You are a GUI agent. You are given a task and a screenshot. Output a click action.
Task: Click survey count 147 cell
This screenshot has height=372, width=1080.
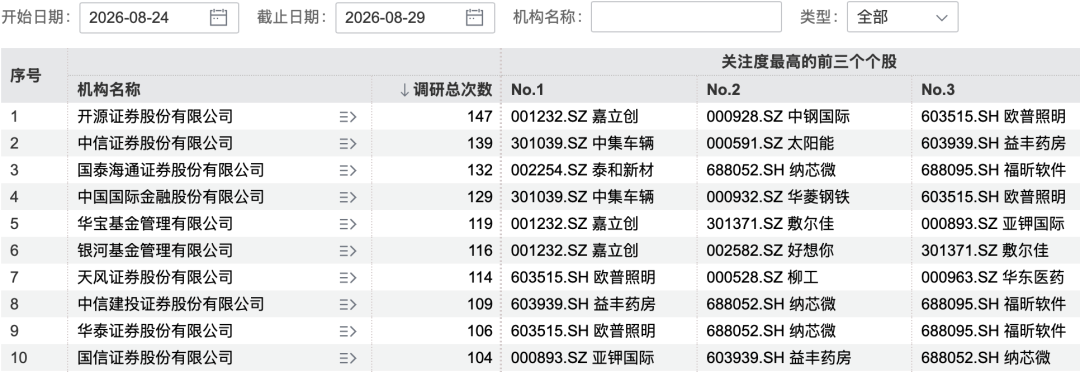click(480, 116)
